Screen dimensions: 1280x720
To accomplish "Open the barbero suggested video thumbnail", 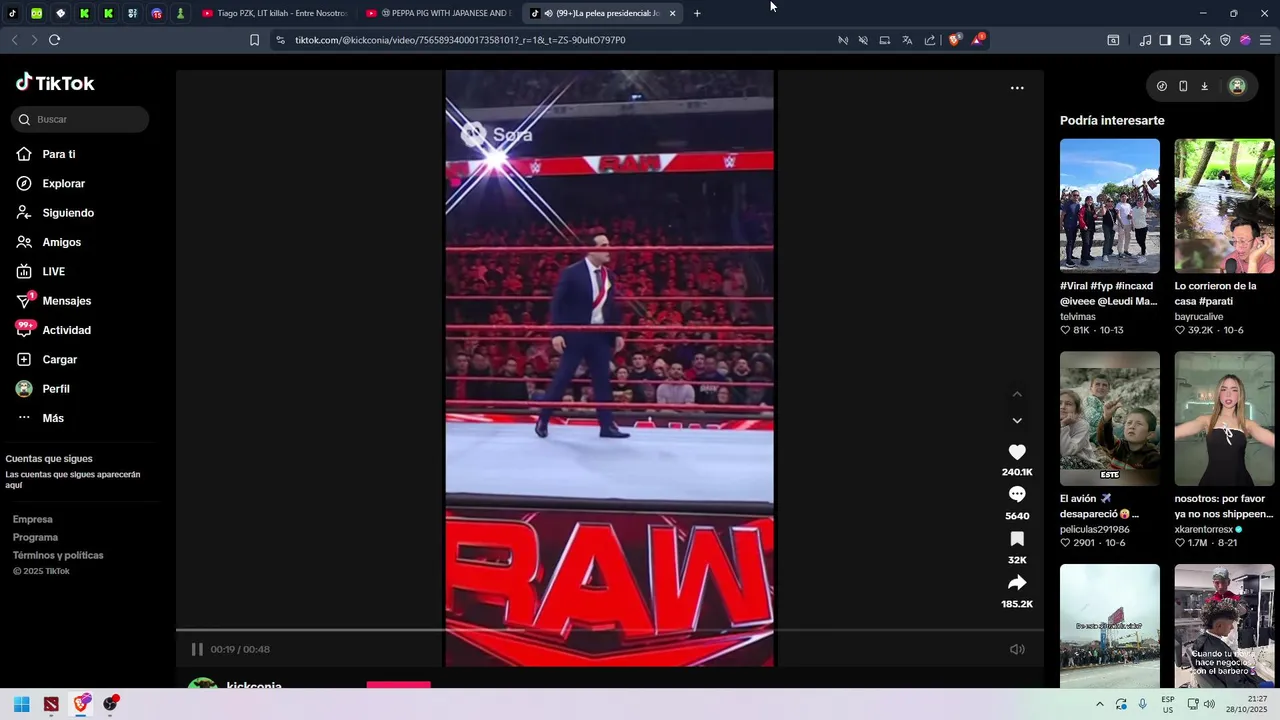I will coord(1224,626).
